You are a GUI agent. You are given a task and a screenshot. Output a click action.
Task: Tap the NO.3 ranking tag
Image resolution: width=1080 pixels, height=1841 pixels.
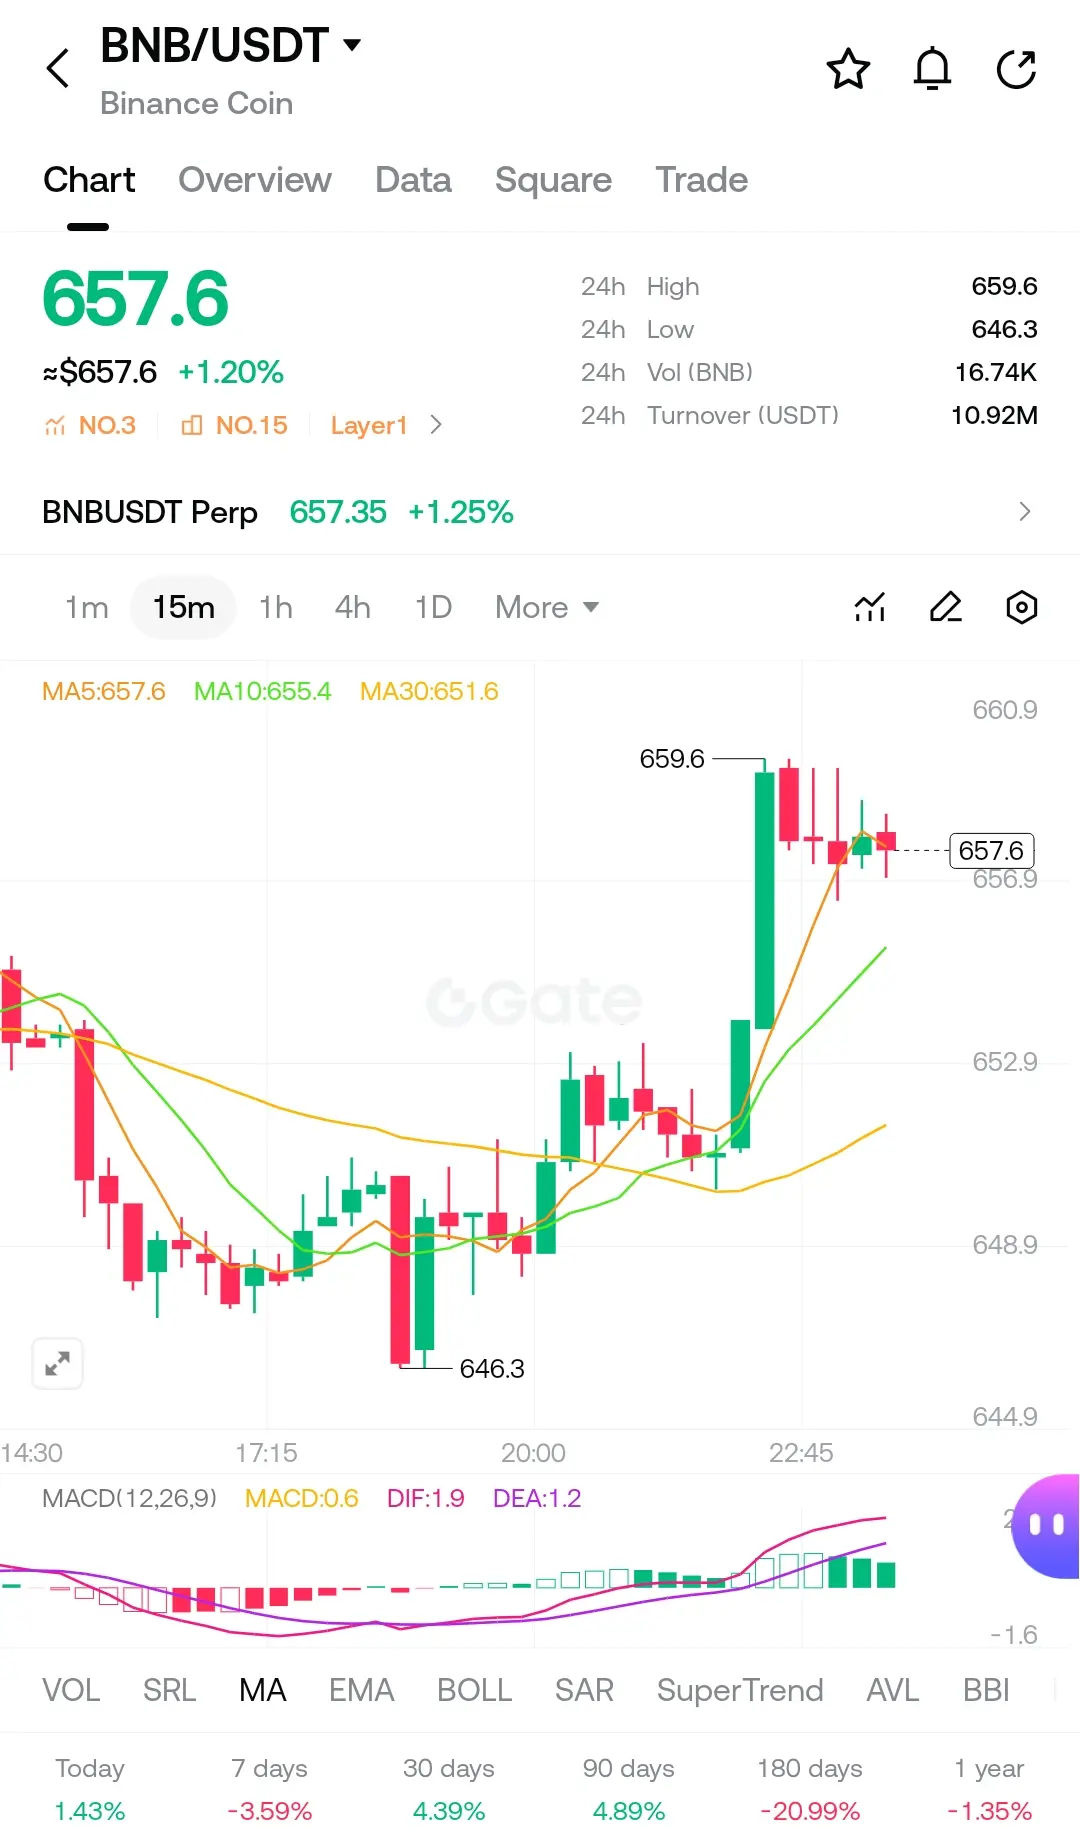click(90, 425)
